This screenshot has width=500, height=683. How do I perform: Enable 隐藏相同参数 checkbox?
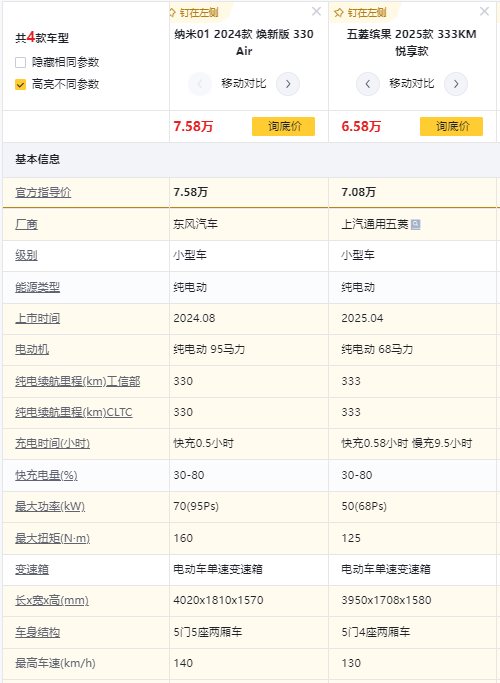click(x=20, y=62)
